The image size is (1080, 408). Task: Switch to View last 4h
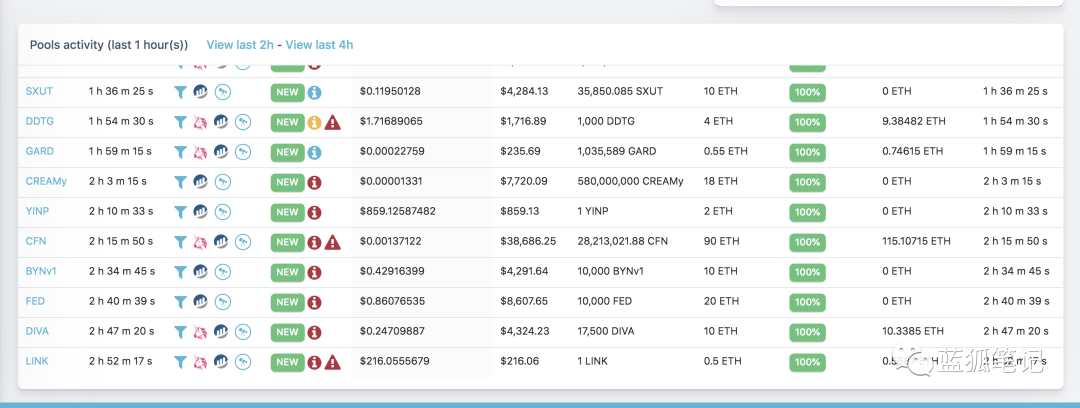(319, 45)
